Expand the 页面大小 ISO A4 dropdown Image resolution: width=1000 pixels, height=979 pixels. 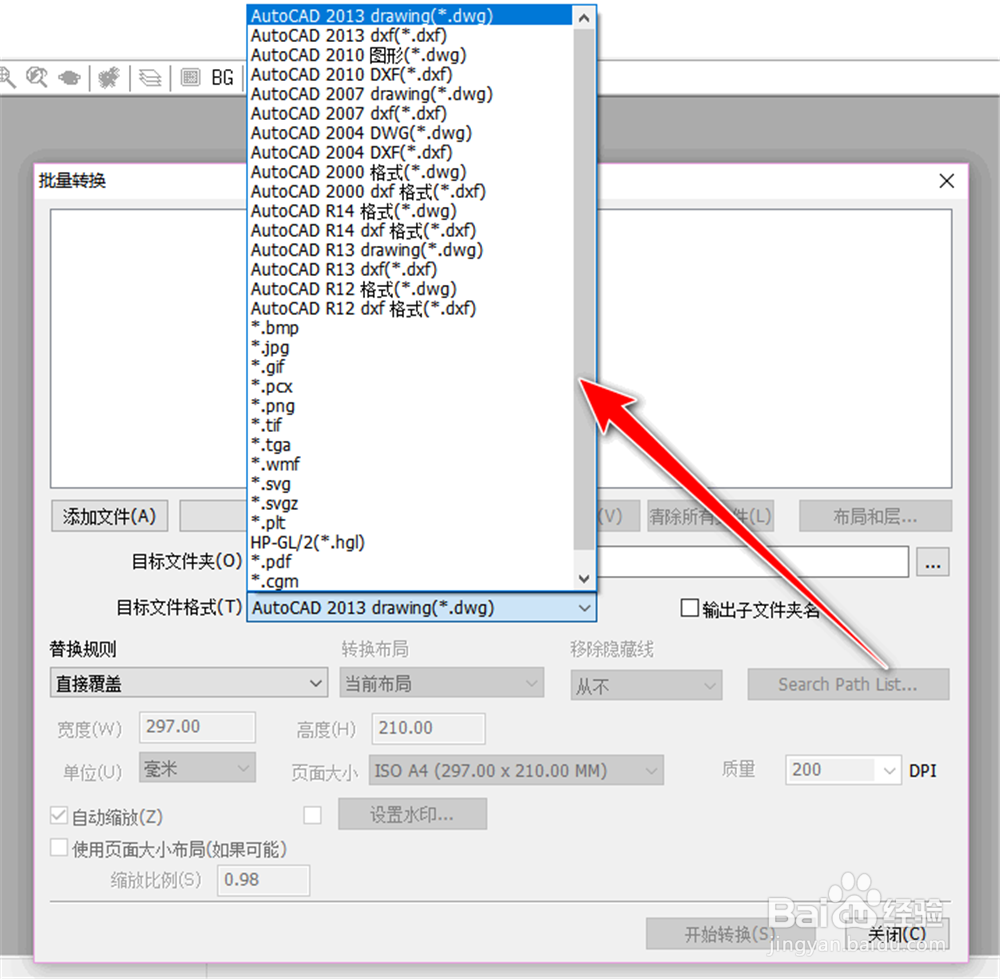(x=516, y=770)
